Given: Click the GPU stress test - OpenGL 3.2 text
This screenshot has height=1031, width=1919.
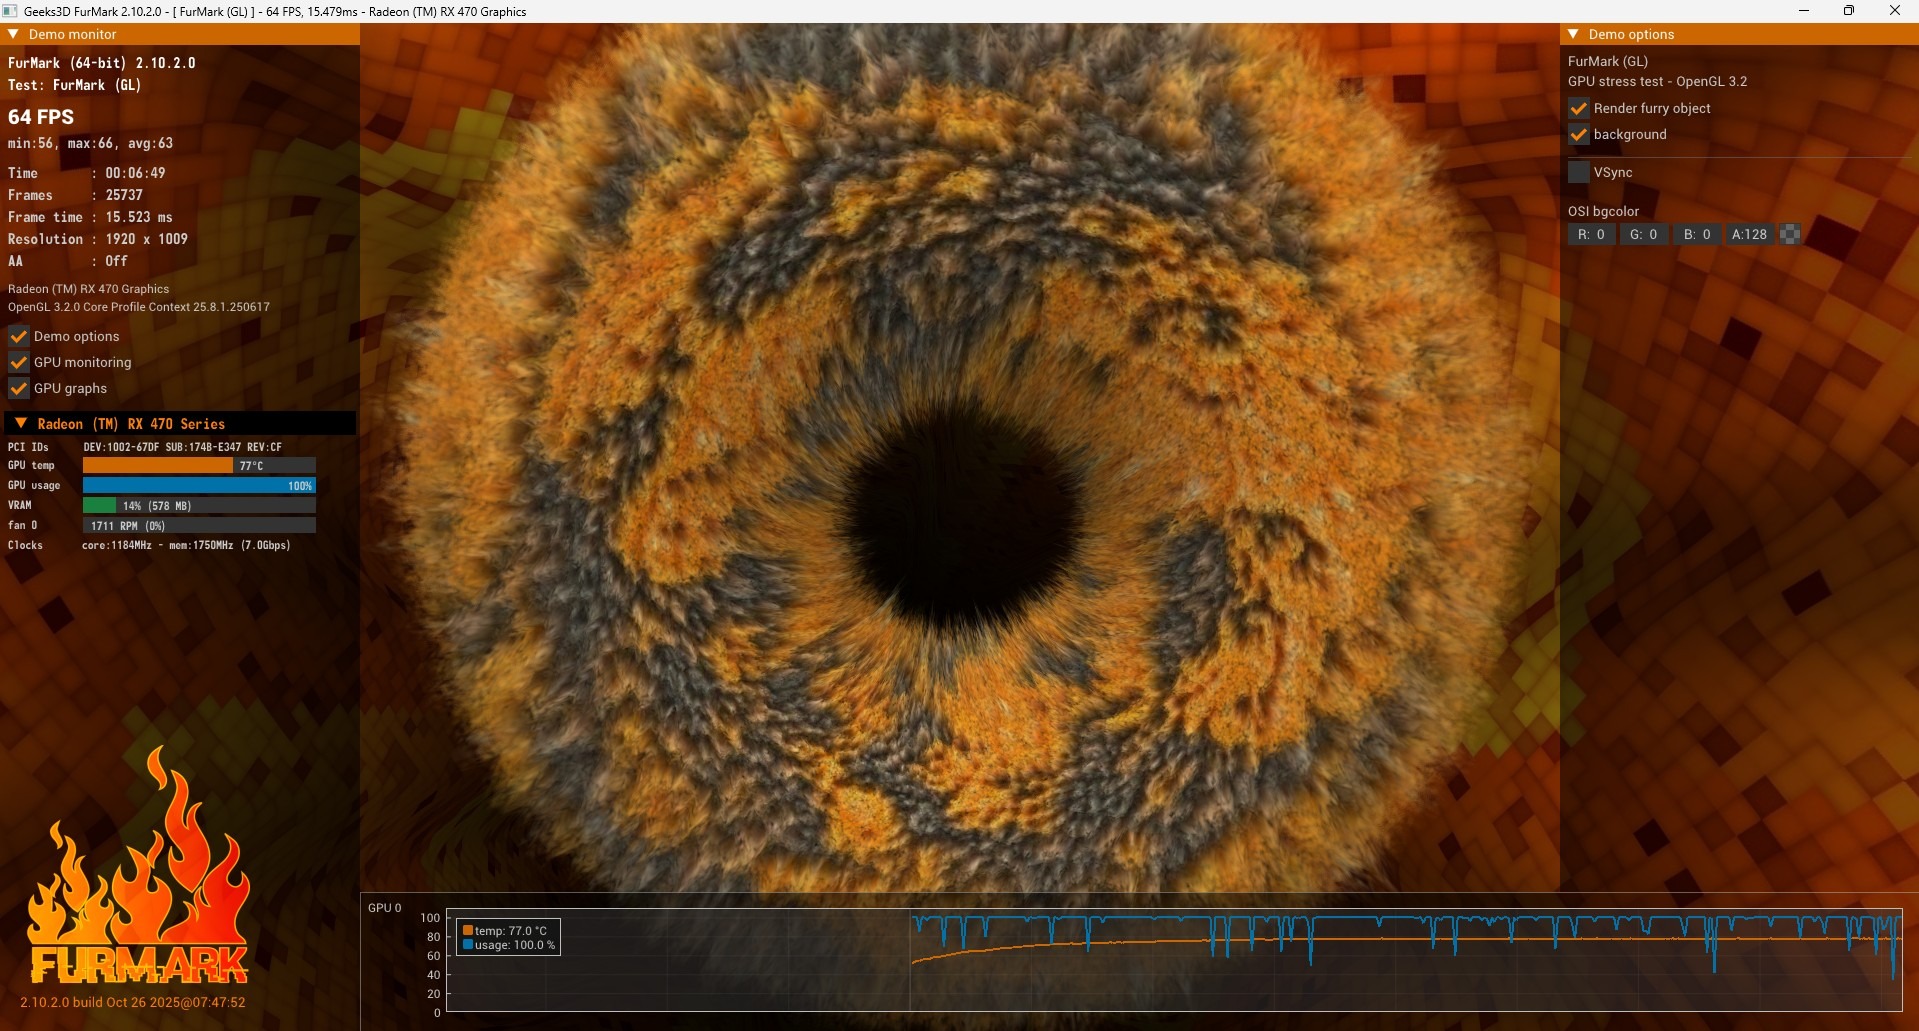Looking at the screenshot, I should coord(1658,82).
